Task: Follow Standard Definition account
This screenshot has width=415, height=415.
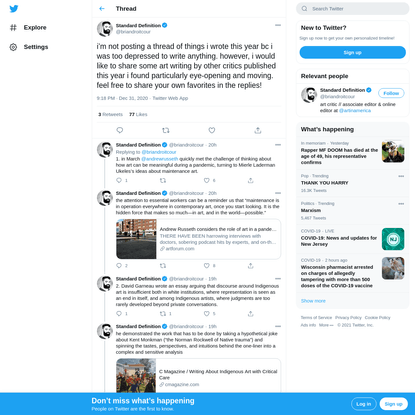Action: 391,93
